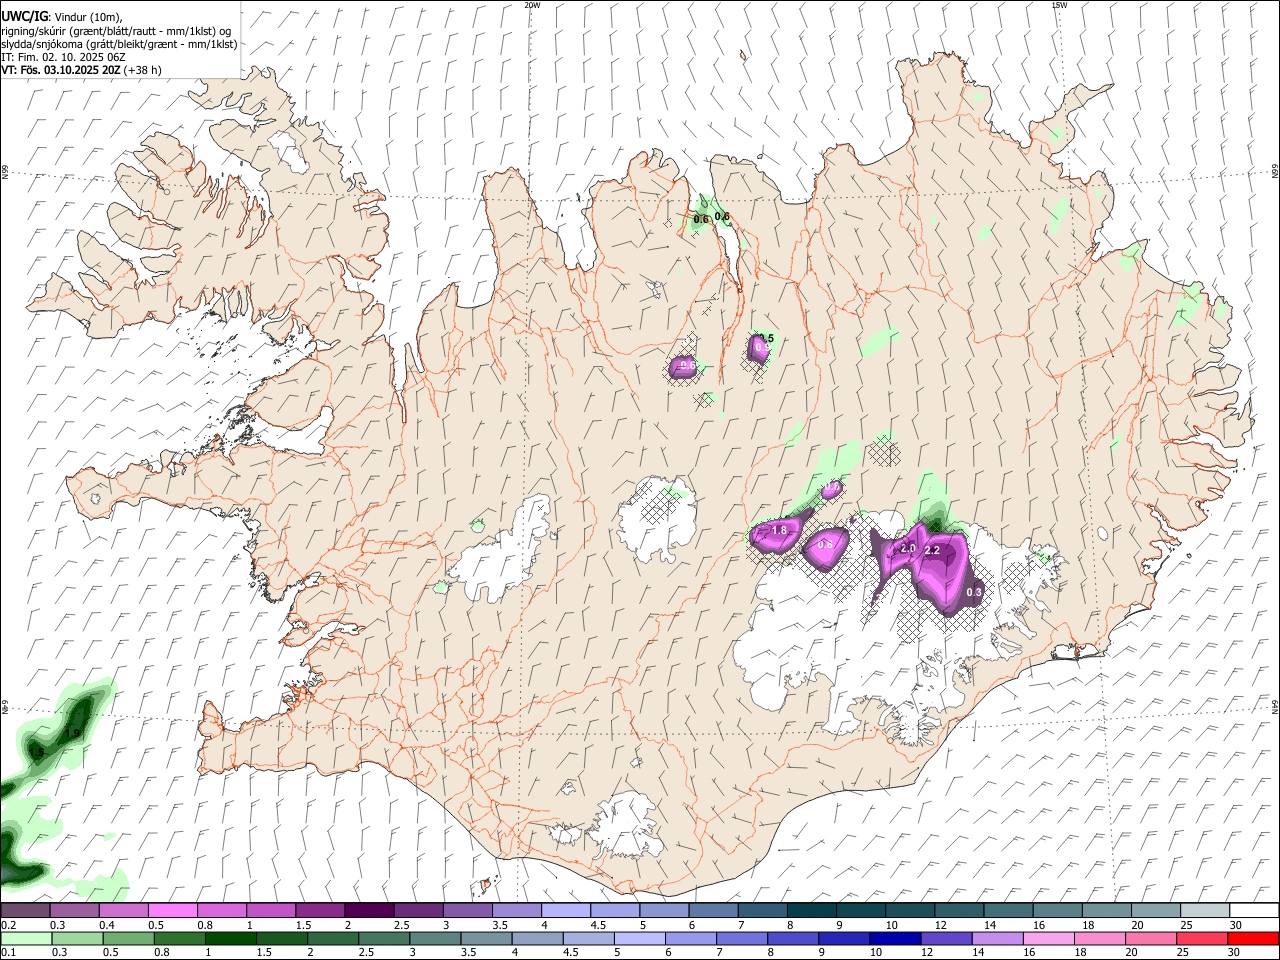Screen dimensions: 1280x960
Task: Click the '1.8' value in purple patch
Action: [x=780, y=529]
